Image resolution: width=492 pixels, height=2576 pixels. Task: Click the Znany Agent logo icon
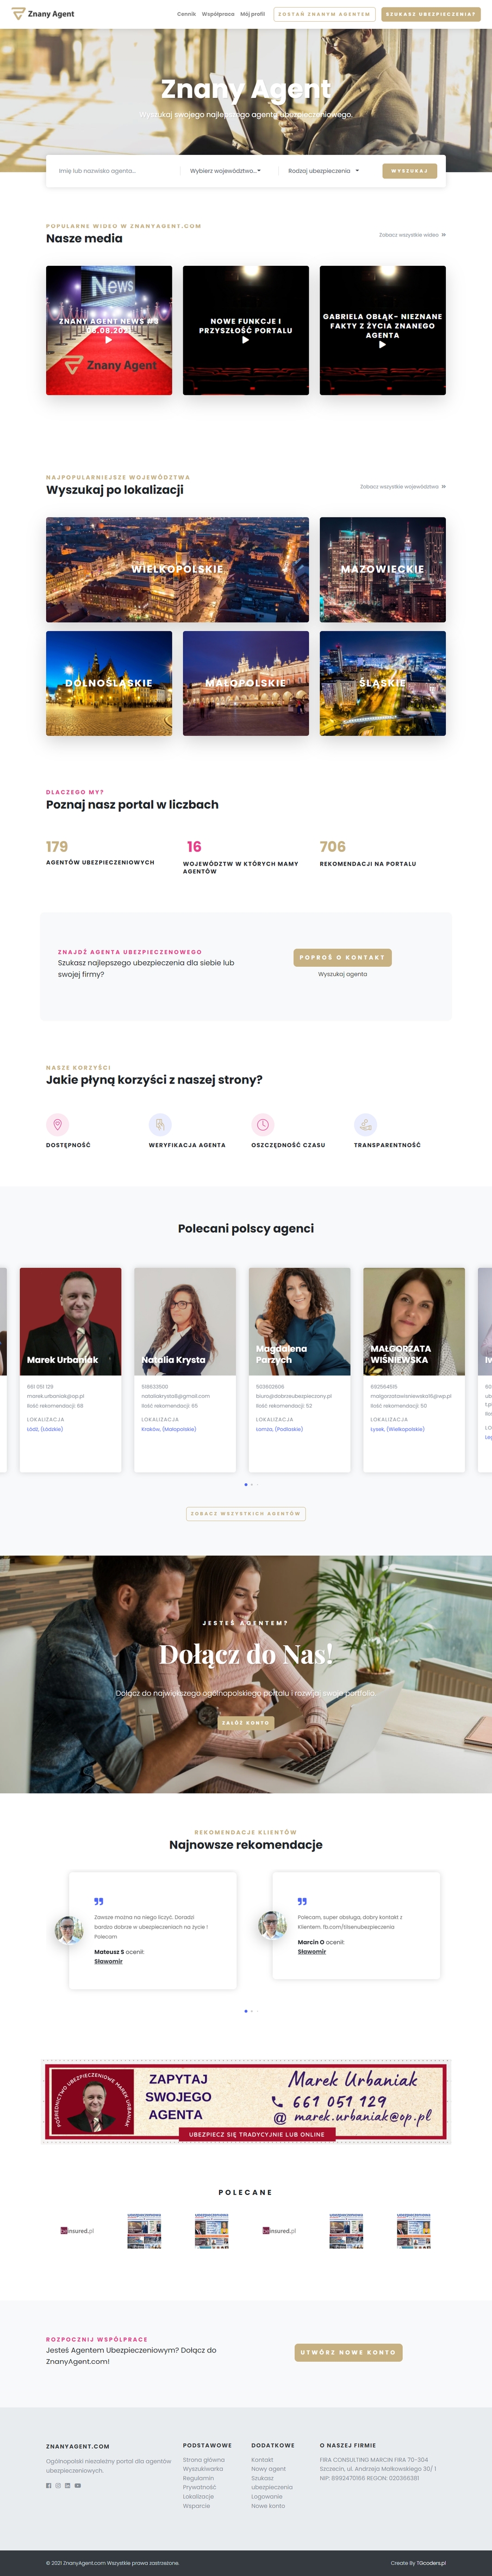coord(17,14)
